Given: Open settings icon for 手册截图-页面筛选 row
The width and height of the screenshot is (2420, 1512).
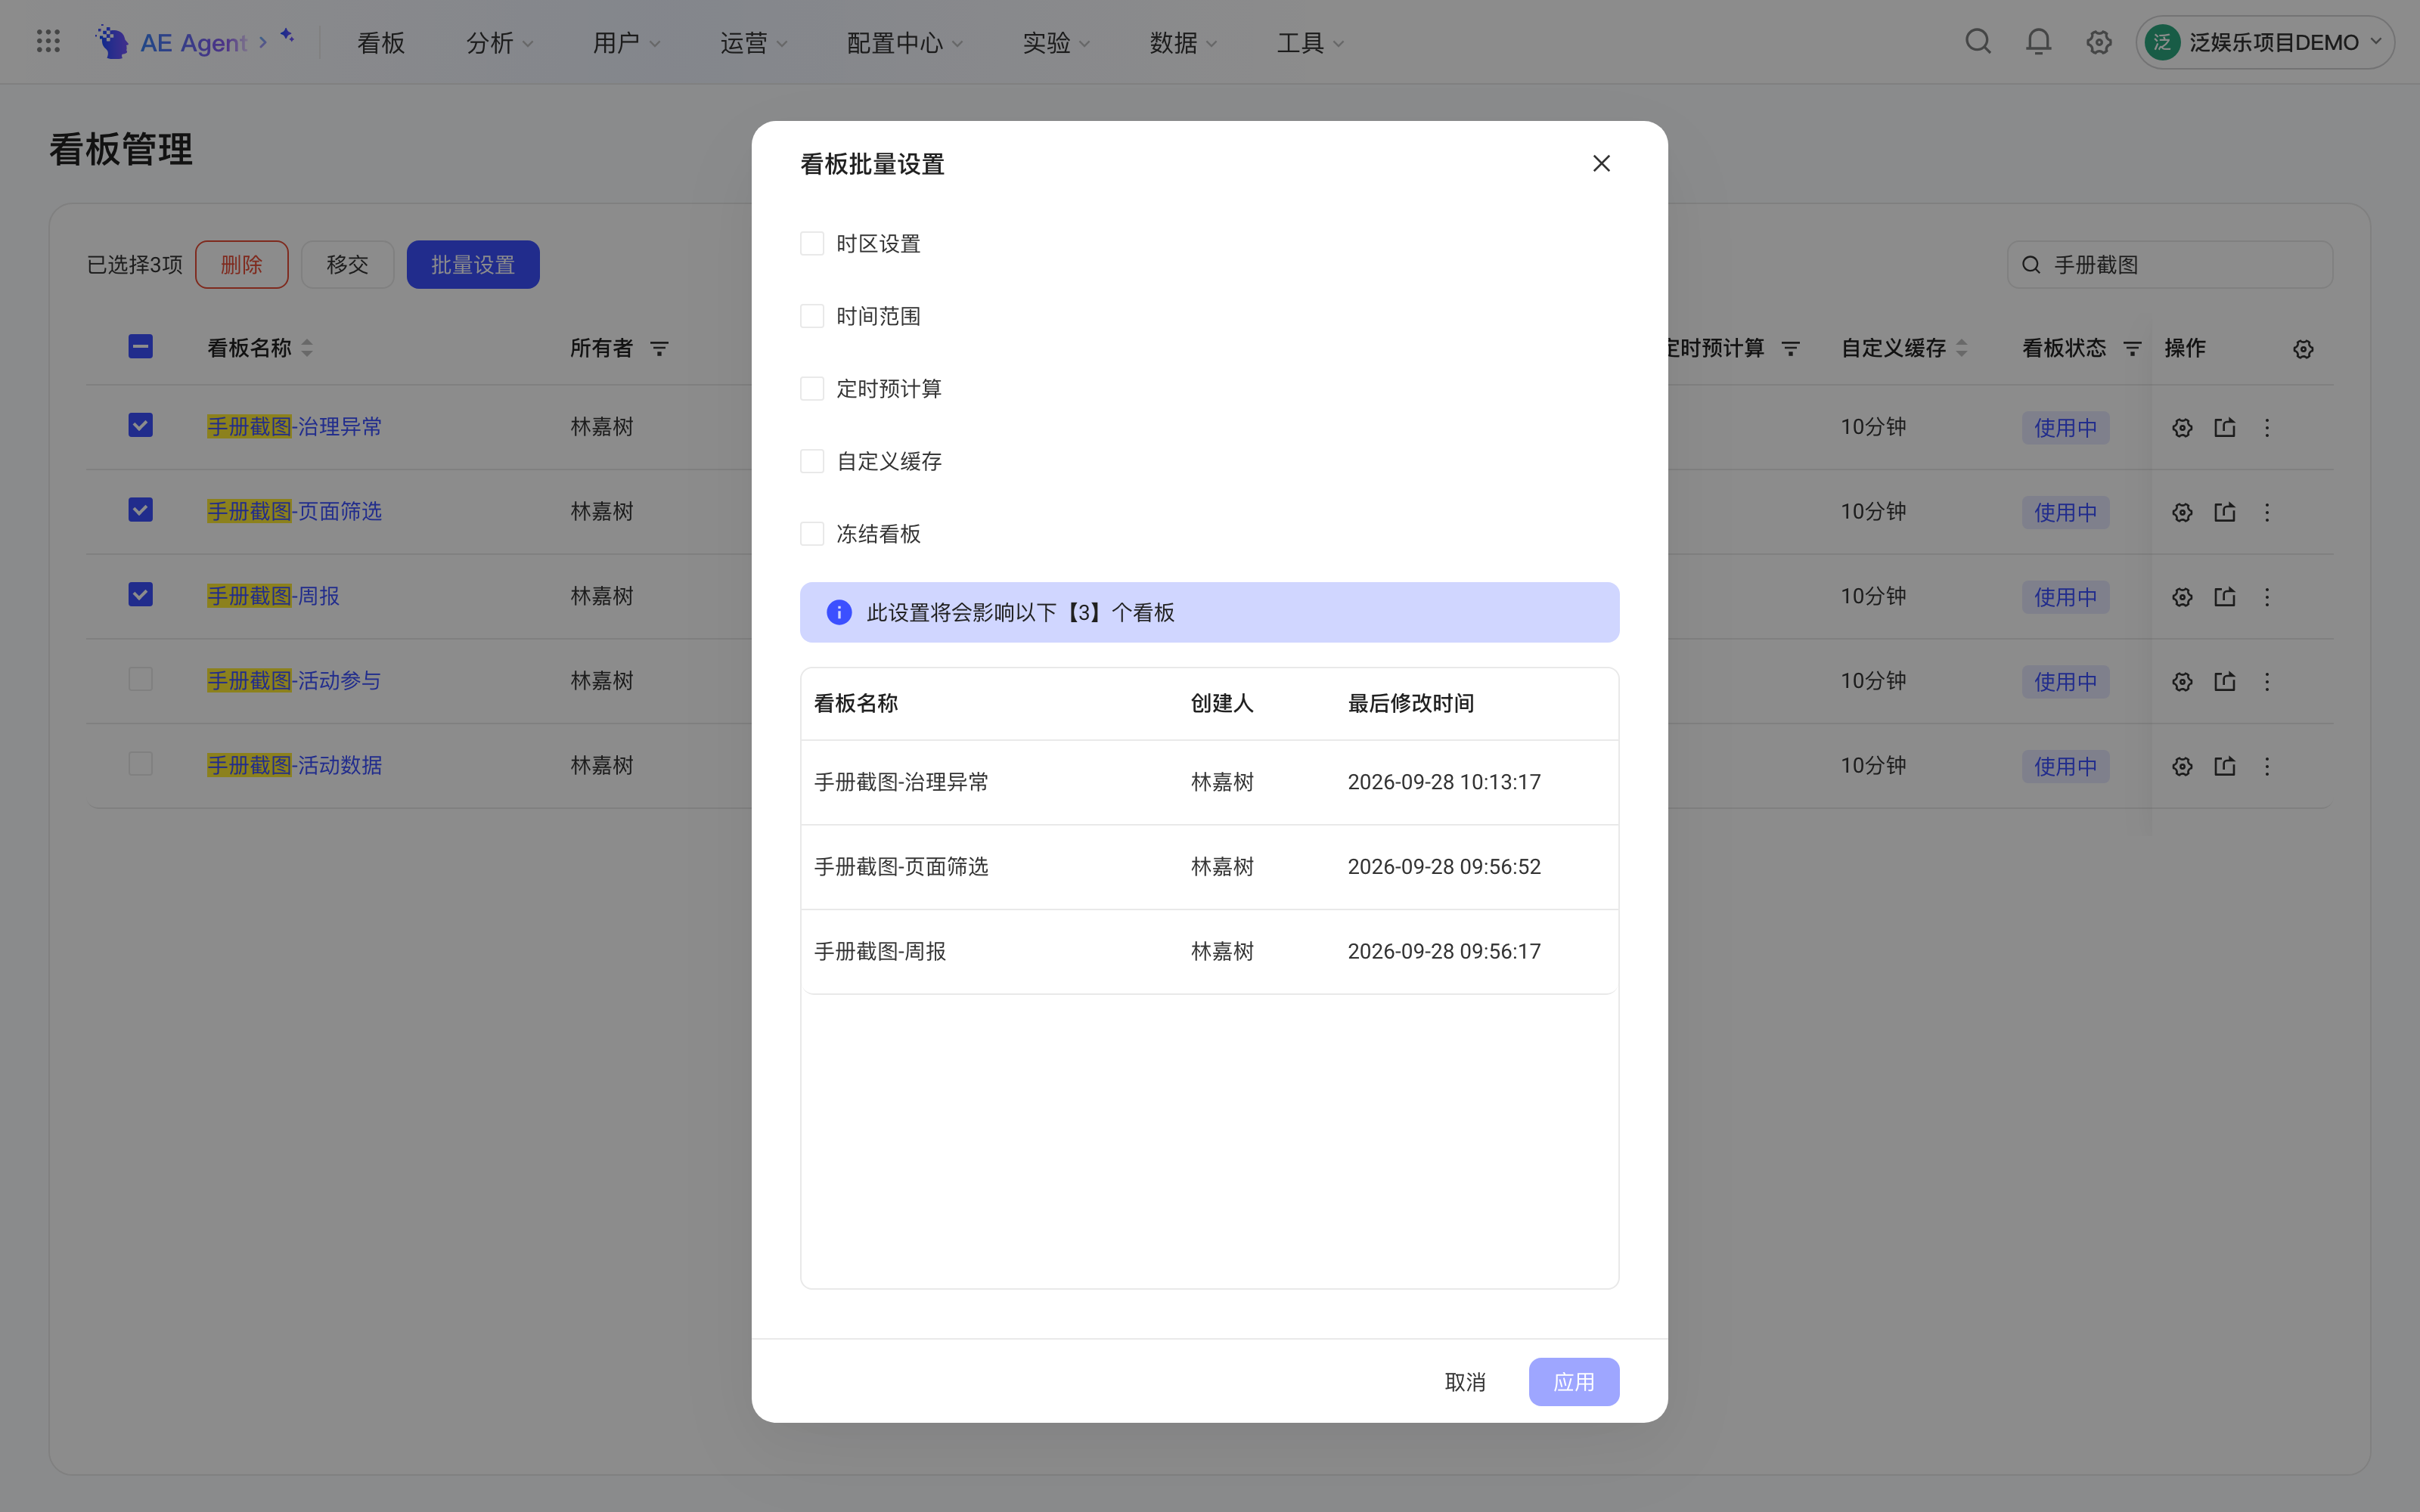Looking at the screenshot, I should [x=2182, y=512].
